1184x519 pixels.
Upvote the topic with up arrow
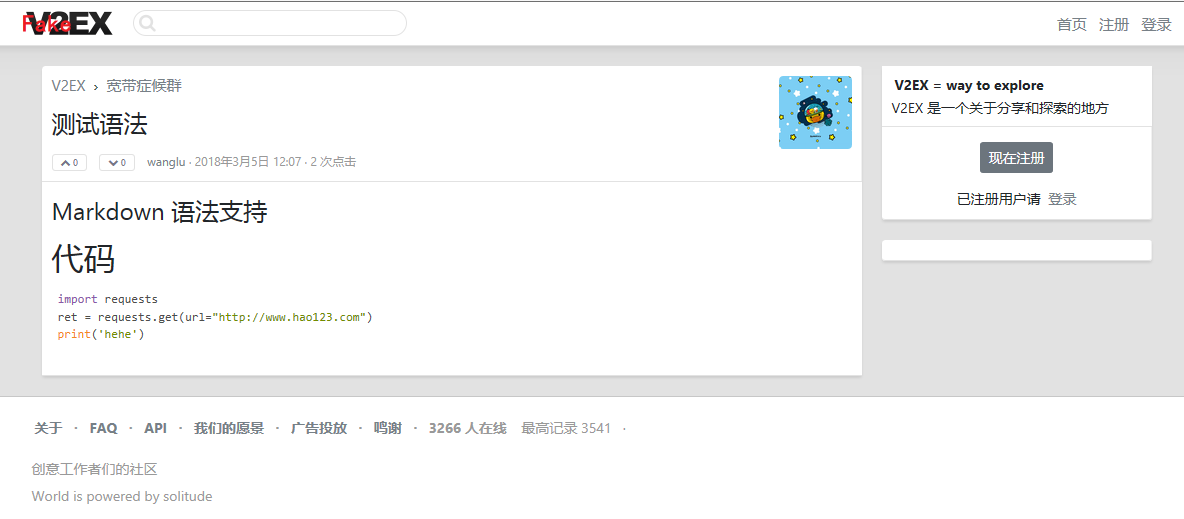69,162
